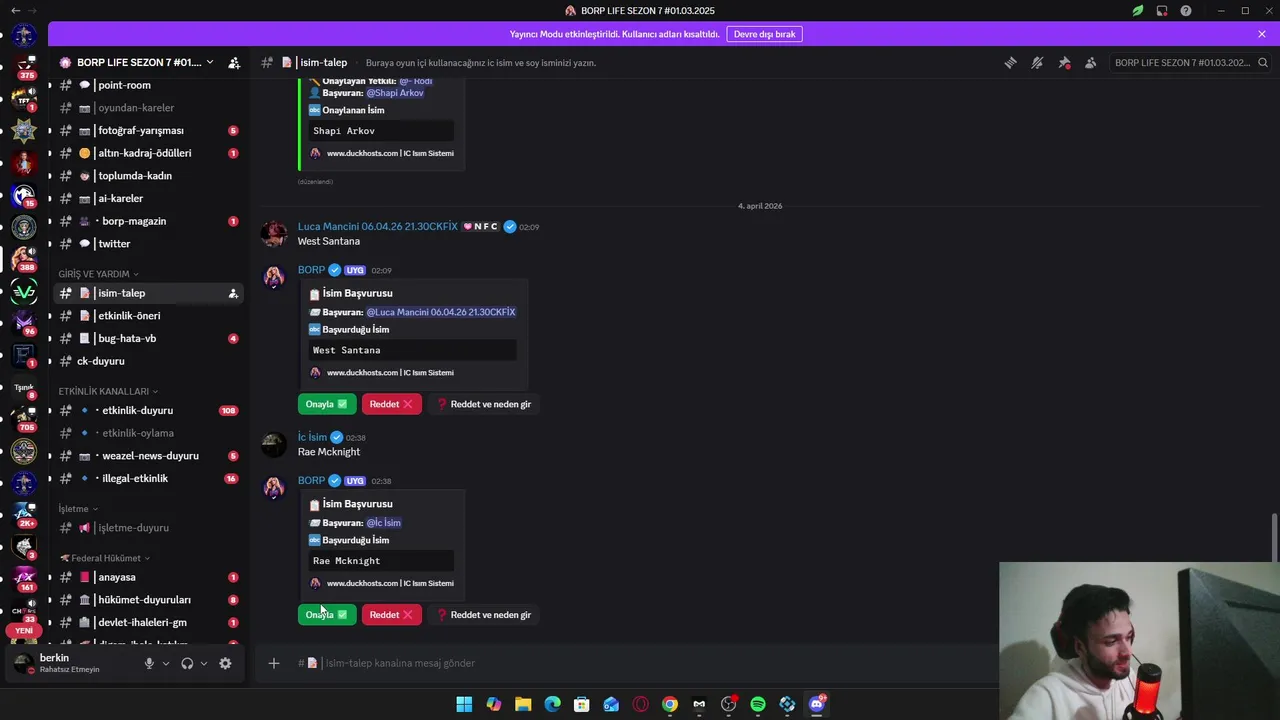Click Reddet ve neden gir for Rae Mcknight
Screen dimensions: 1280x720
tap(484, 615)
